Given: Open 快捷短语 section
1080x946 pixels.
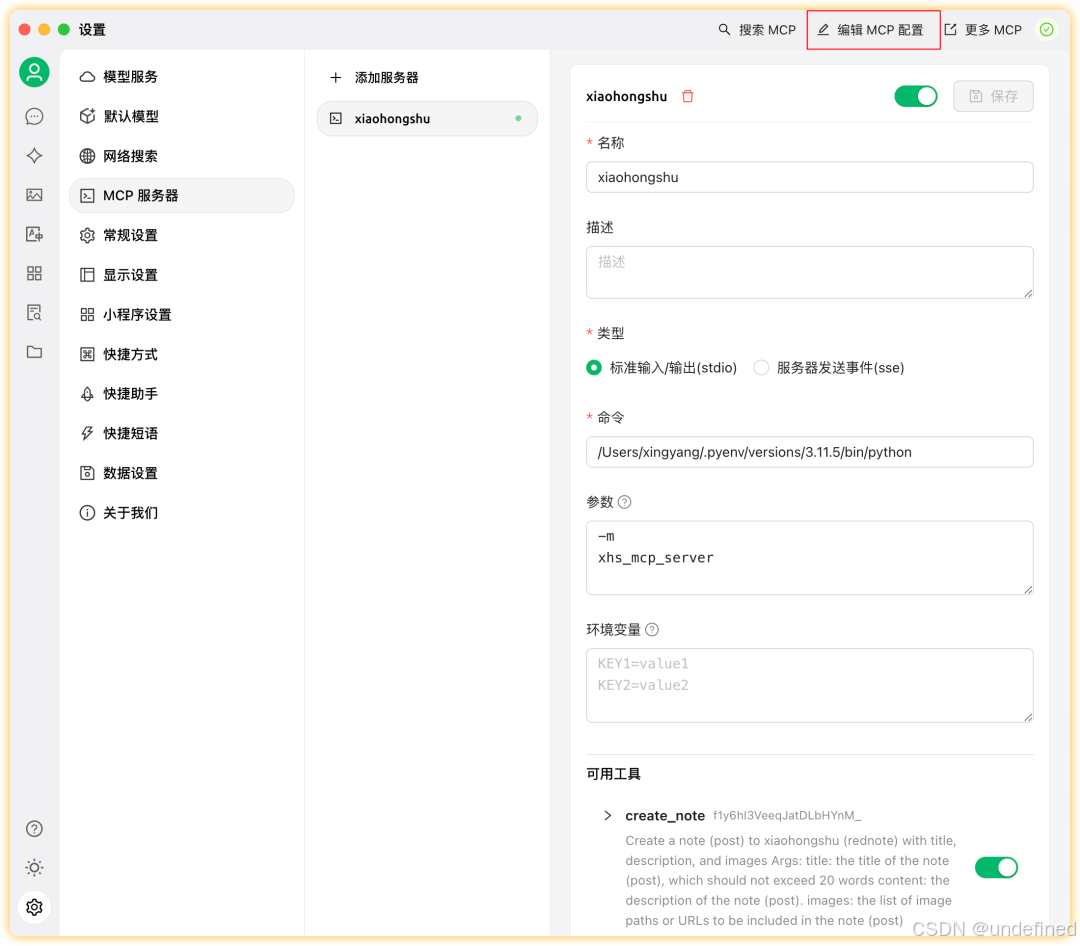Looking at the screenshot, I should [x=182, y=433].
